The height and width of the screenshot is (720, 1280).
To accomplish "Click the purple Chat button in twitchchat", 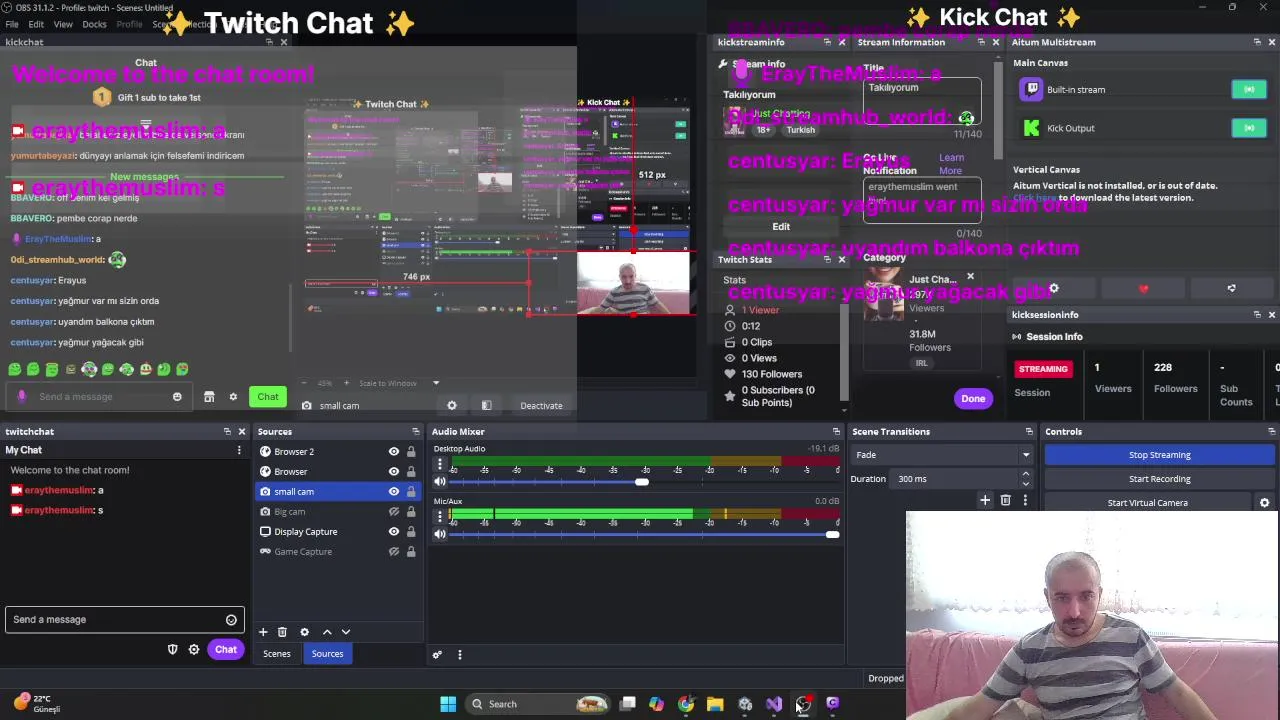I will click(226, 650).
